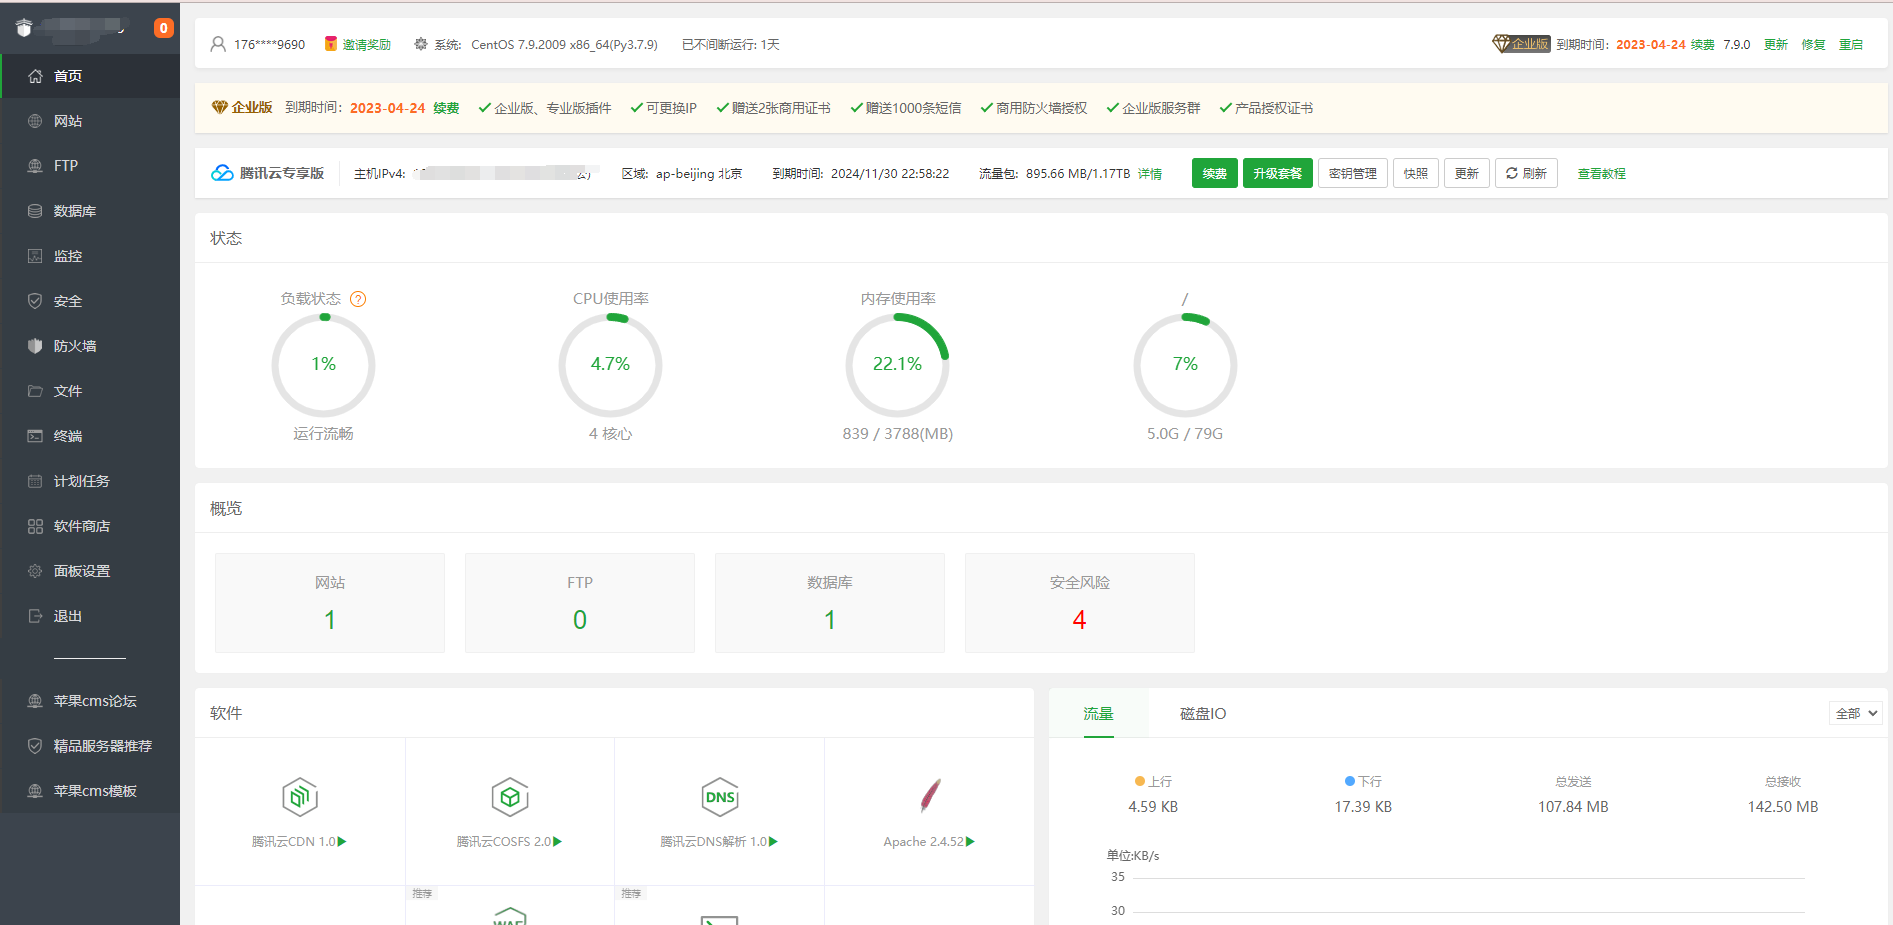The height and width of the screenshot is (925, 1893).
Task: Open 软件商店 in the sidebar menu
Action: 82,526
